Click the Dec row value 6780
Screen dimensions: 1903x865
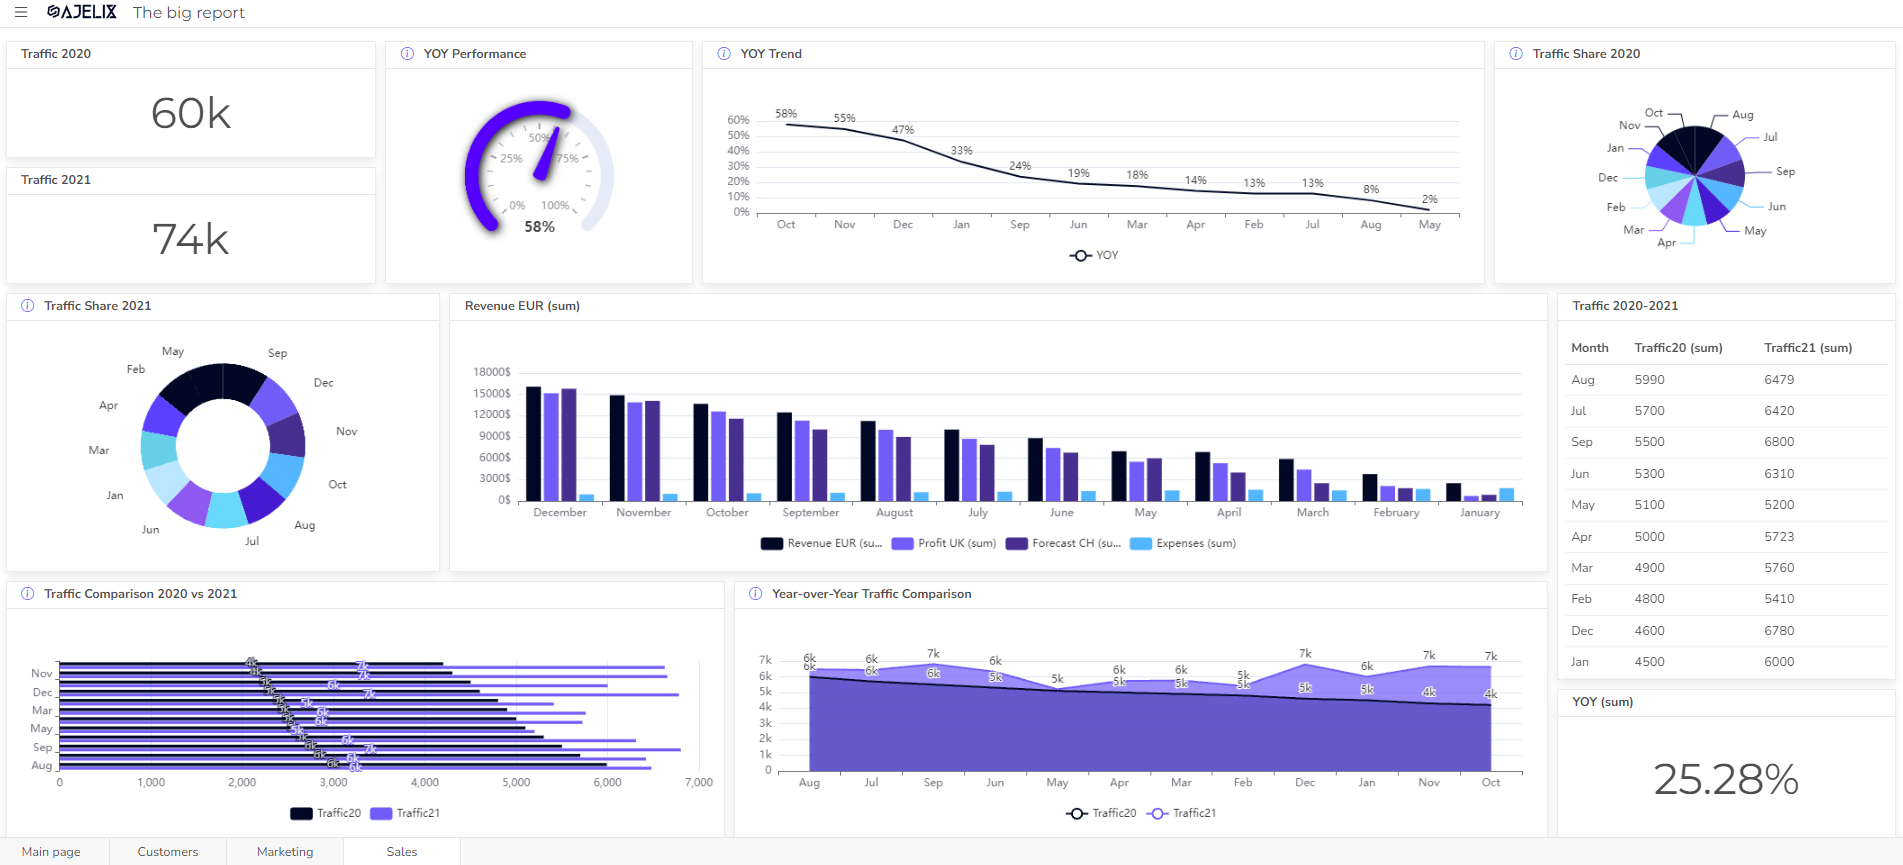click(x=1779, y=631)
